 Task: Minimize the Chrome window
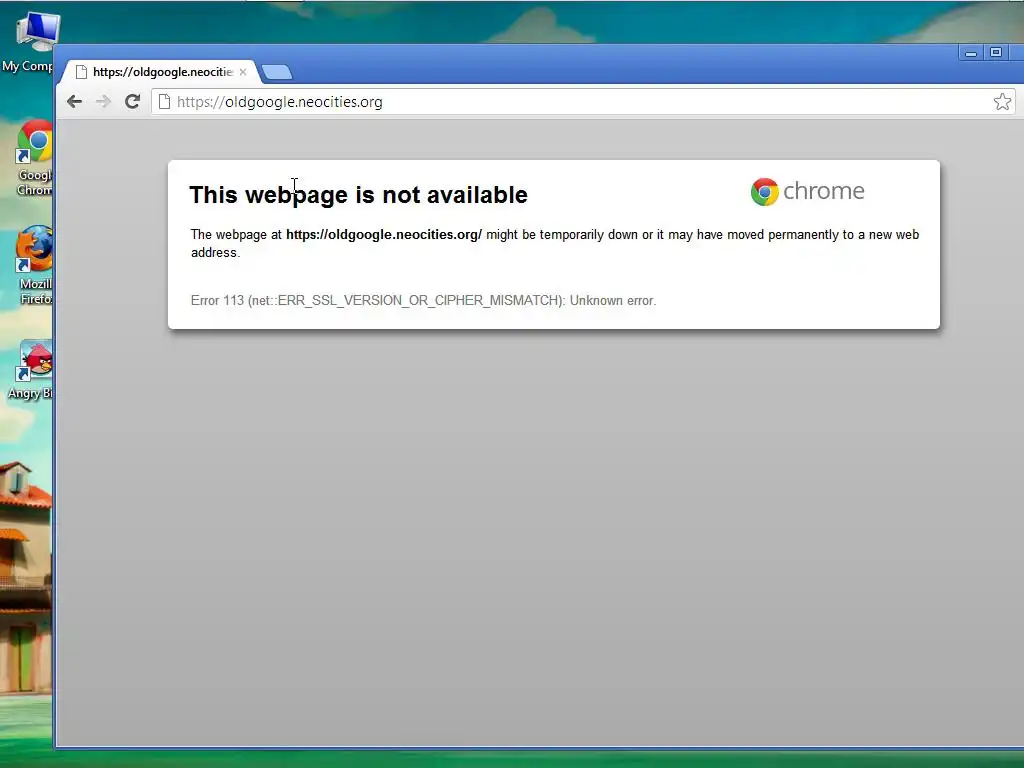point(971,53)
